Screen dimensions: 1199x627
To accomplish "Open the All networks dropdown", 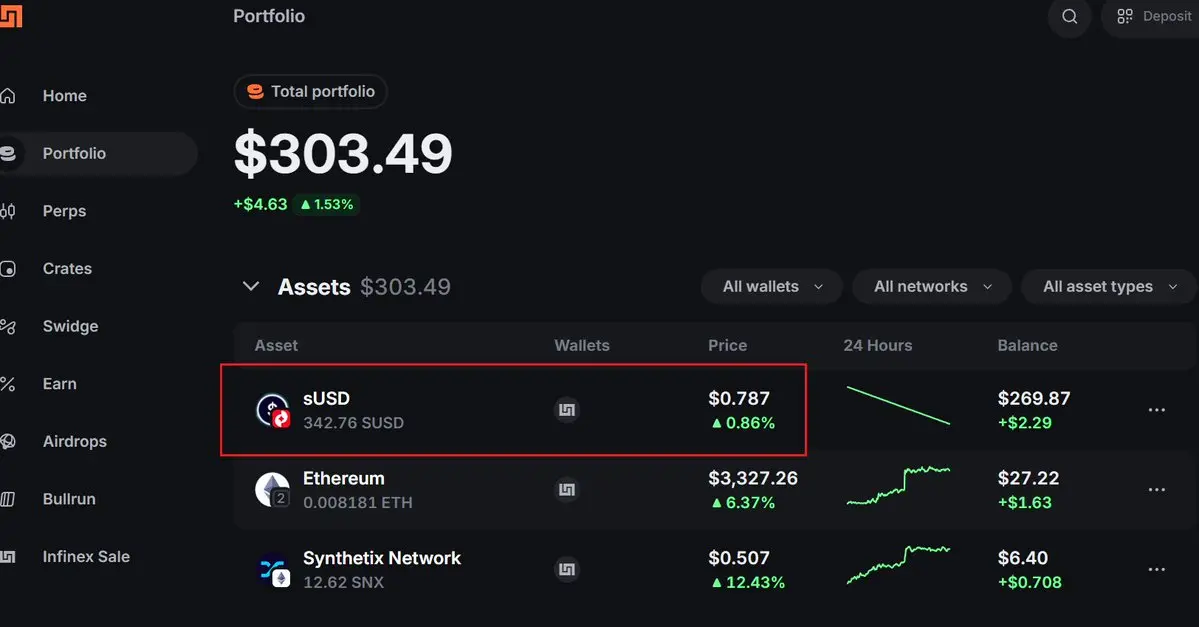I will coord(931,287).
